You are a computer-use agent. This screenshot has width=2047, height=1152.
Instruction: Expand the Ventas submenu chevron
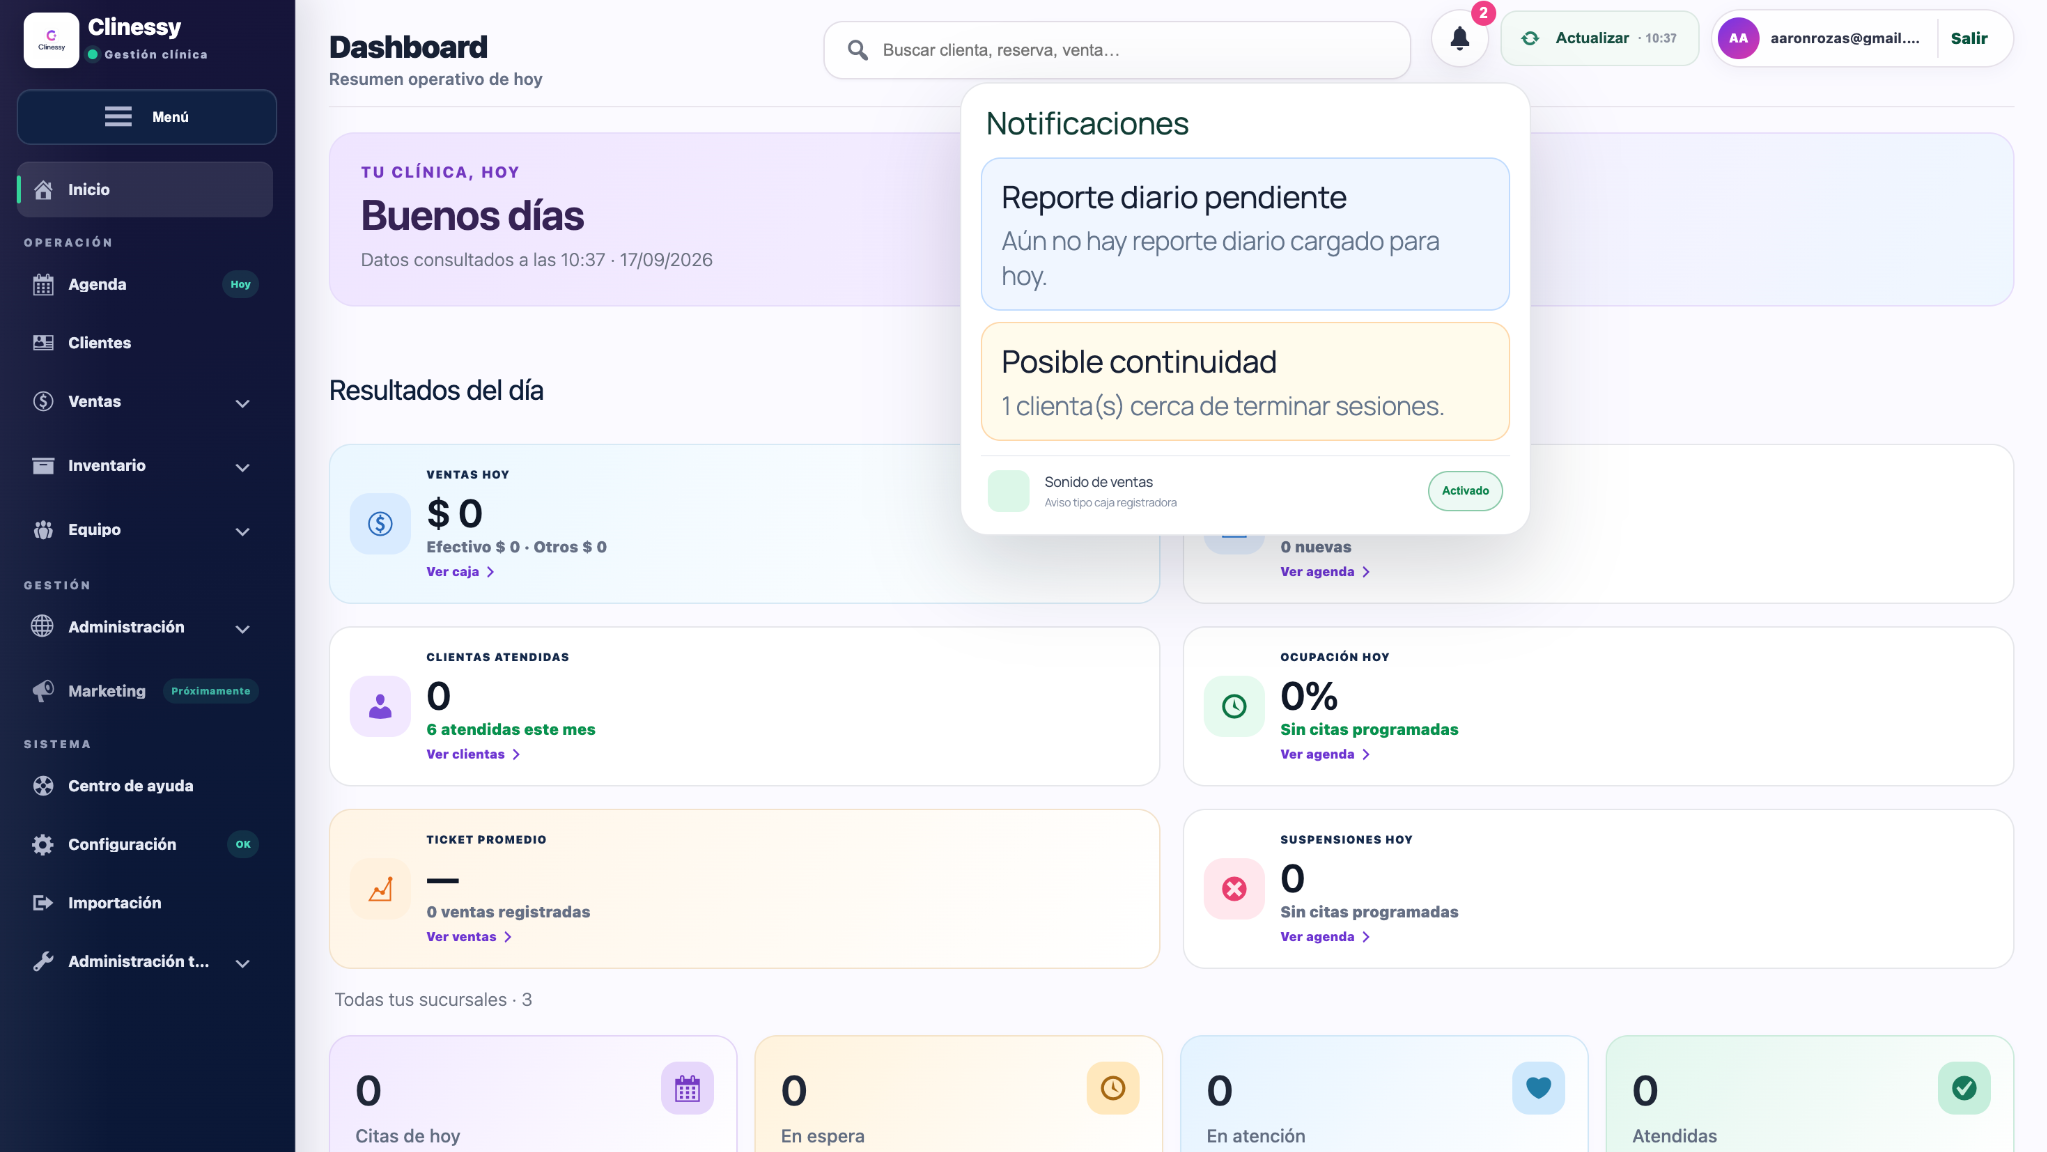(242, 403)
